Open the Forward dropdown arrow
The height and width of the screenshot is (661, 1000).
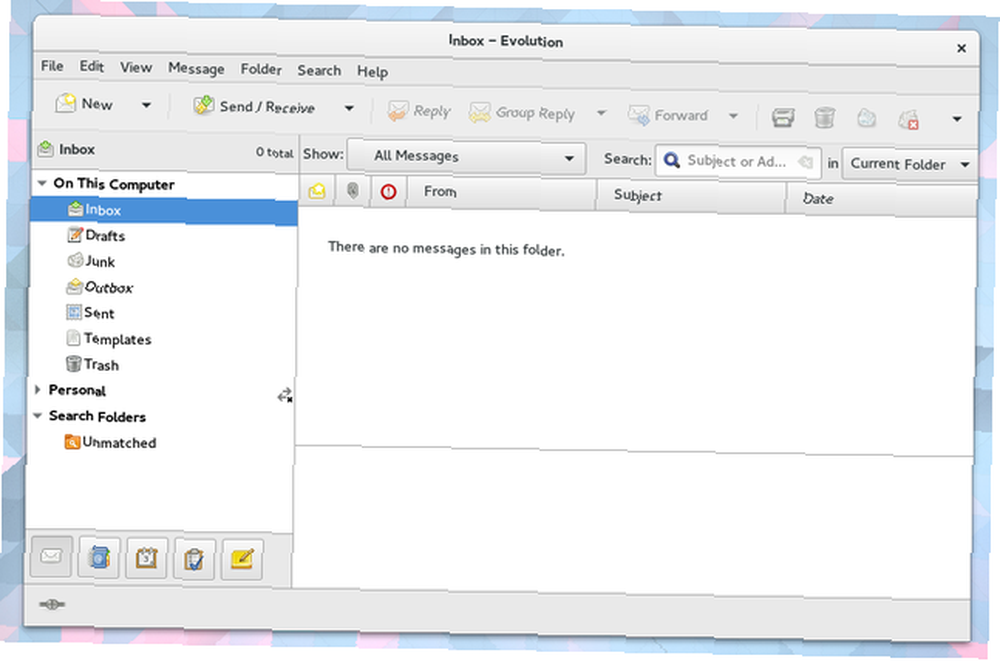[733, 116]
